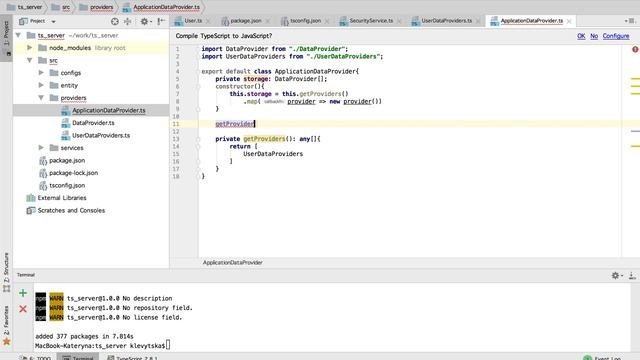This screenshot has width=640, height=360.
Task: Click the TypeScript file icon beside ApplicationDataProvider.ts in tree
Action: coord(65,111)
